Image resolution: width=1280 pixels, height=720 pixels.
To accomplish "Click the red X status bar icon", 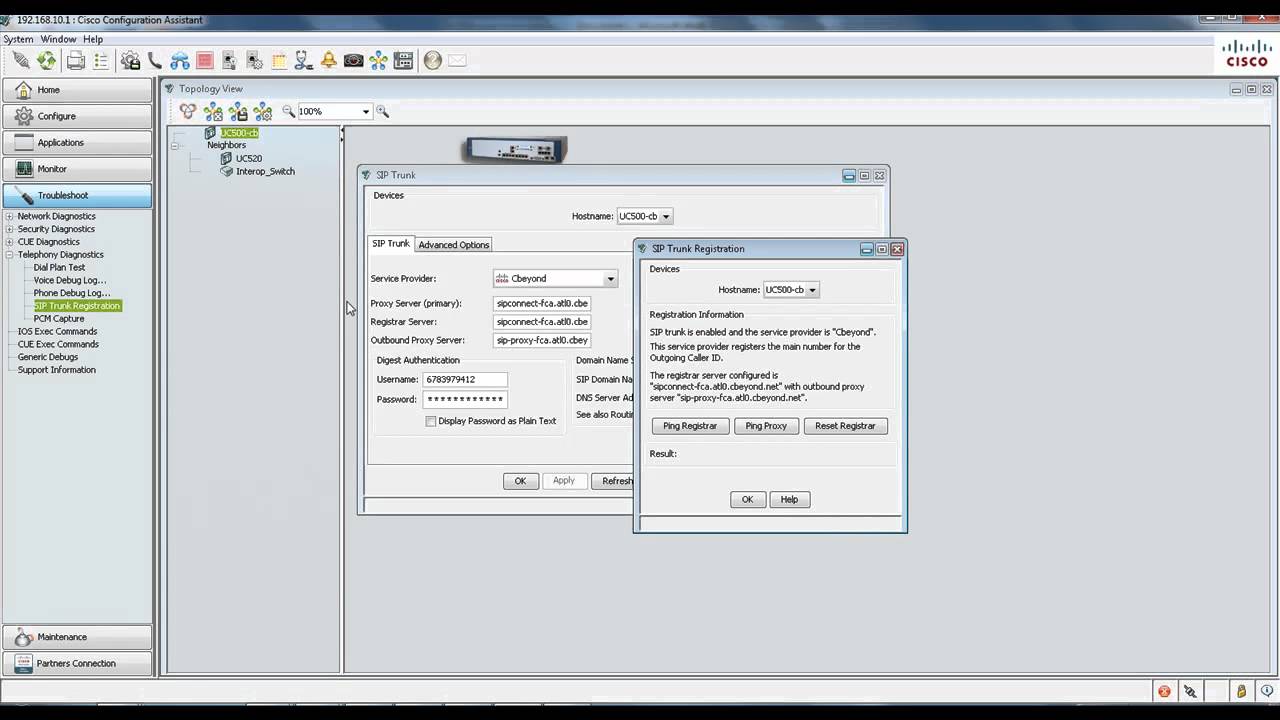I will pyautogui.click(x=1164, y=691).
